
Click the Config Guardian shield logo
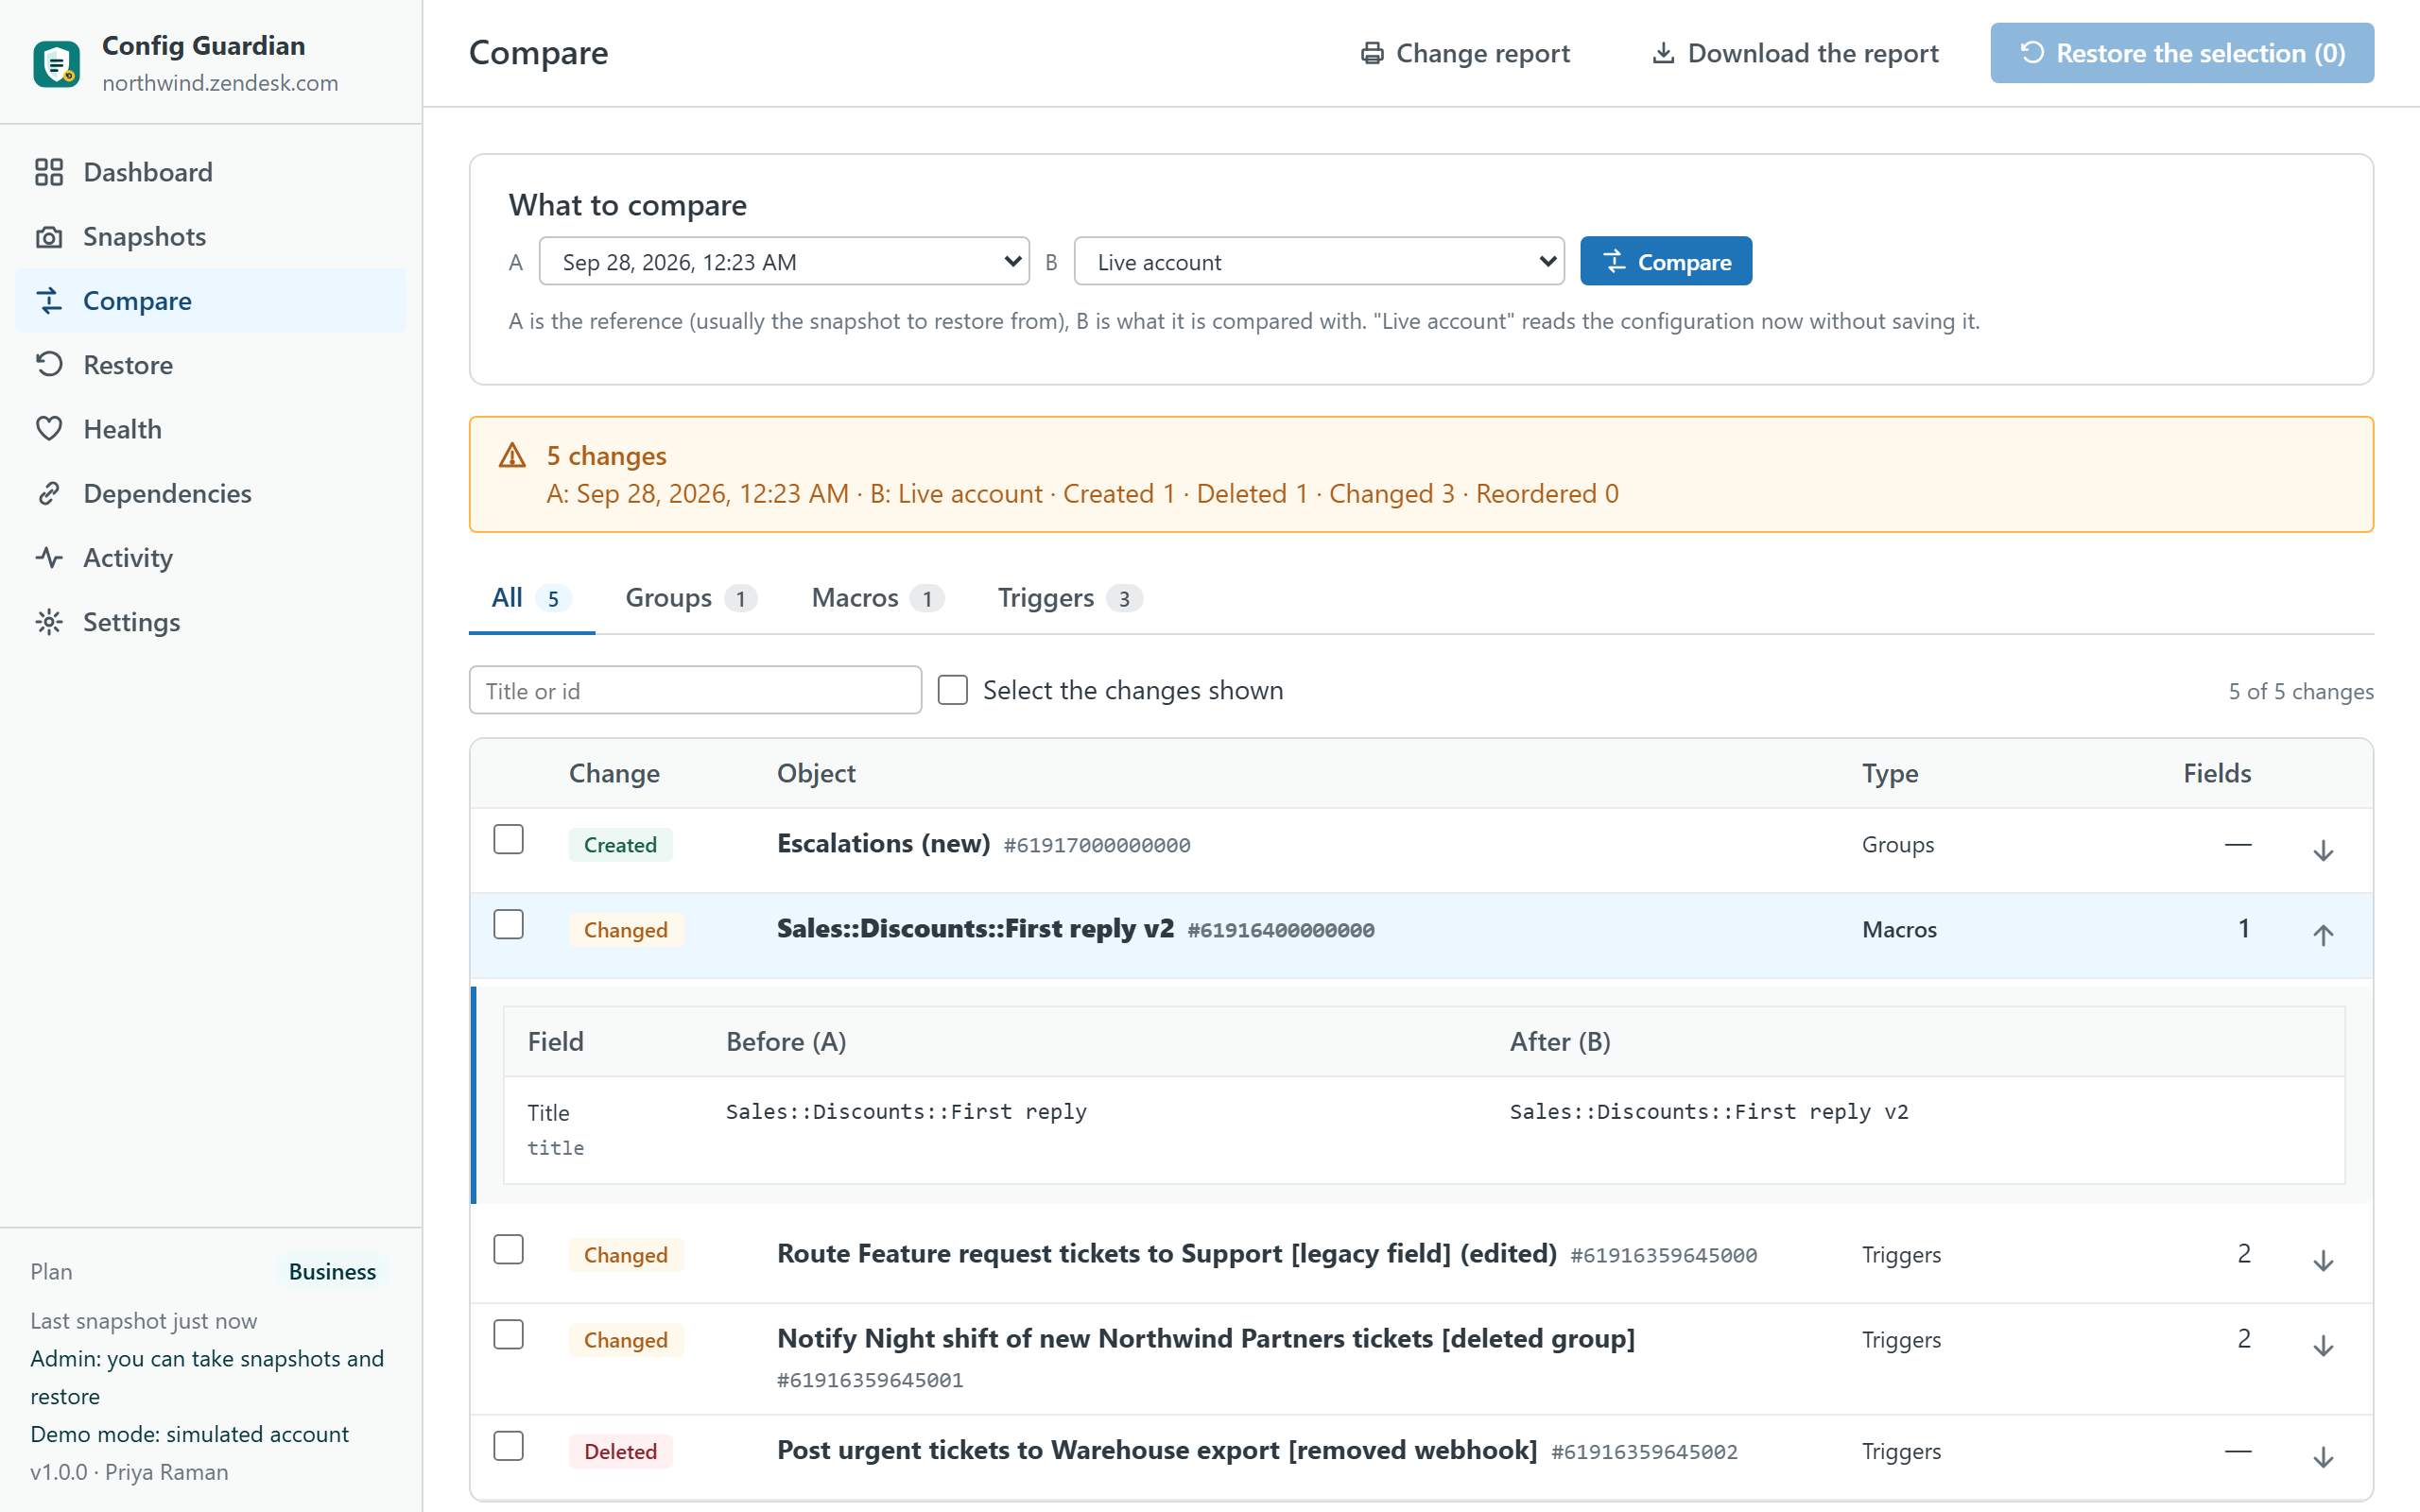[56, 64]
